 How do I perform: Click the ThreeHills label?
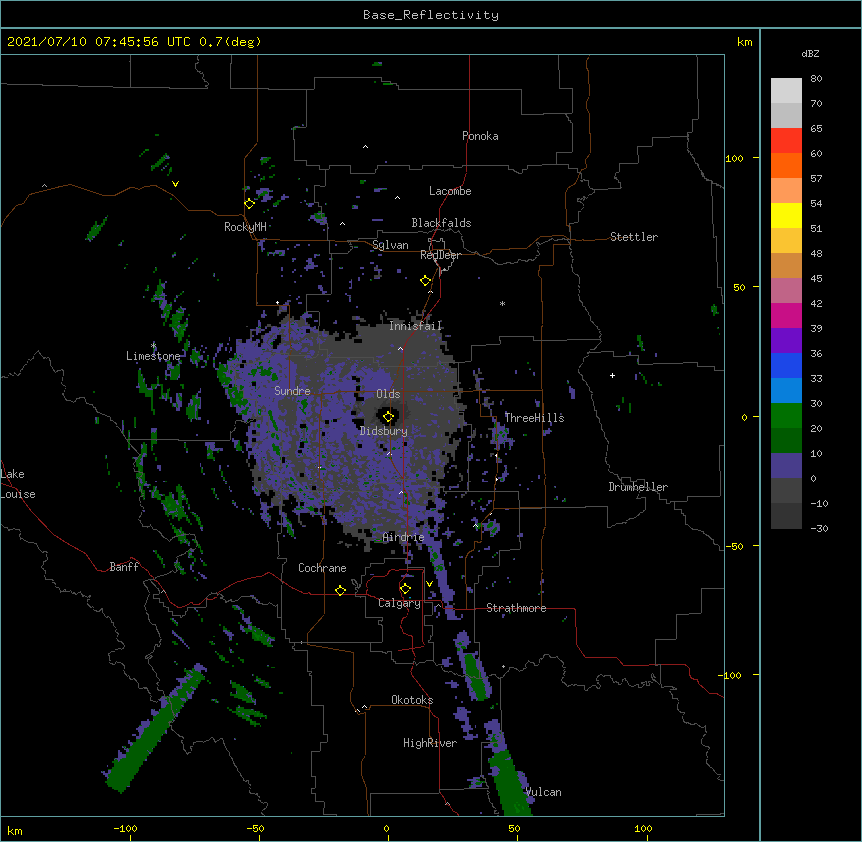tap(534, 418)
